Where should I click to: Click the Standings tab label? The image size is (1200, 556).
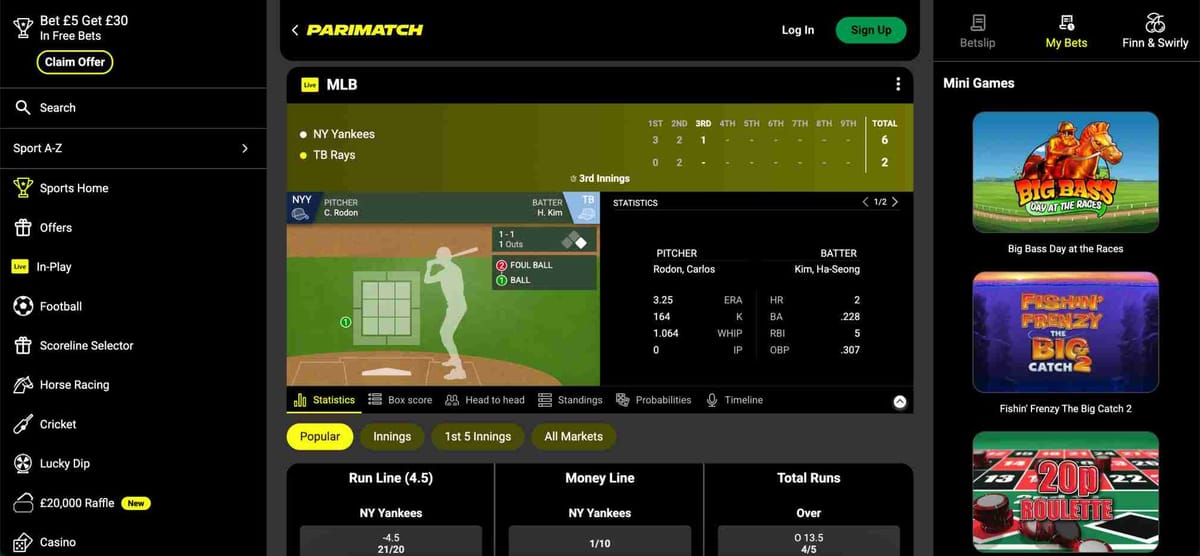click(x=580, y=400)
